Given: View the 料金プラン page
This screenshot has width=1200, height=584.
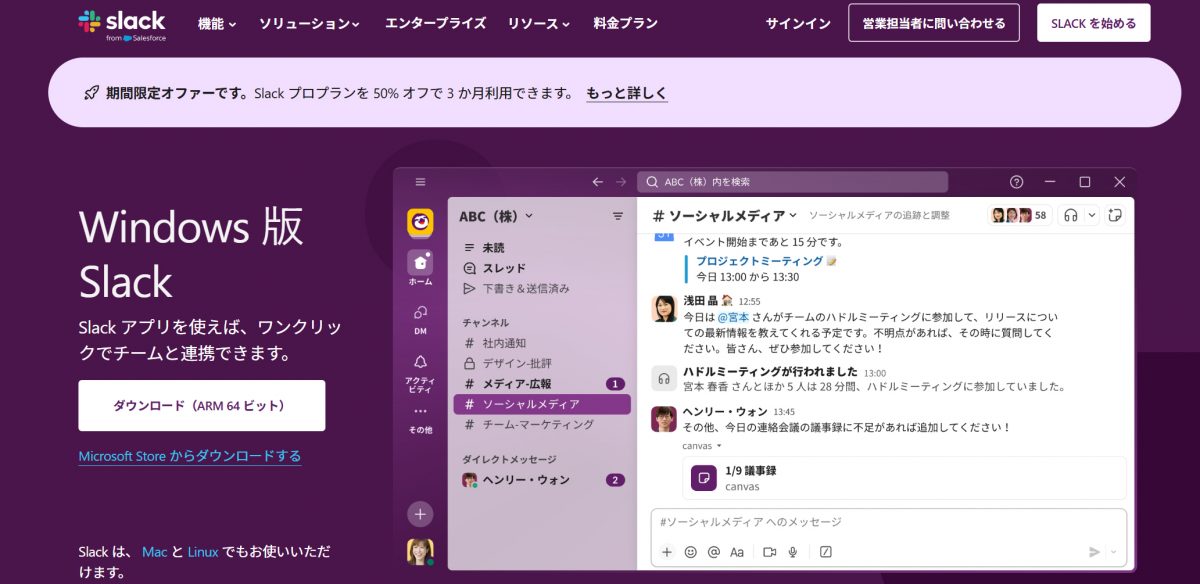Looking at the screenshot, I should (x=625, y=23).
